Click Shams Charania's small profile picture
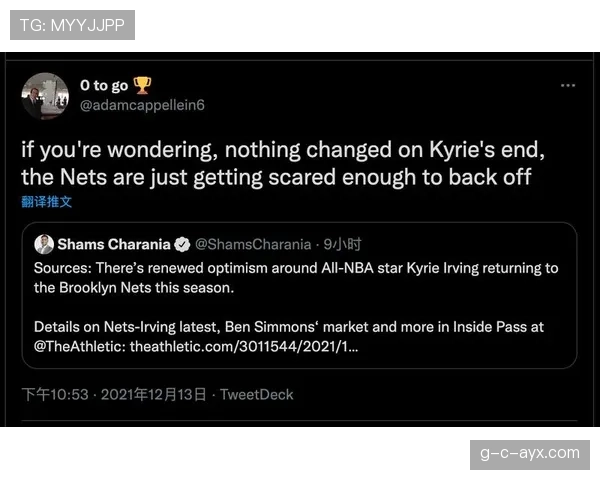 point(44,244)
